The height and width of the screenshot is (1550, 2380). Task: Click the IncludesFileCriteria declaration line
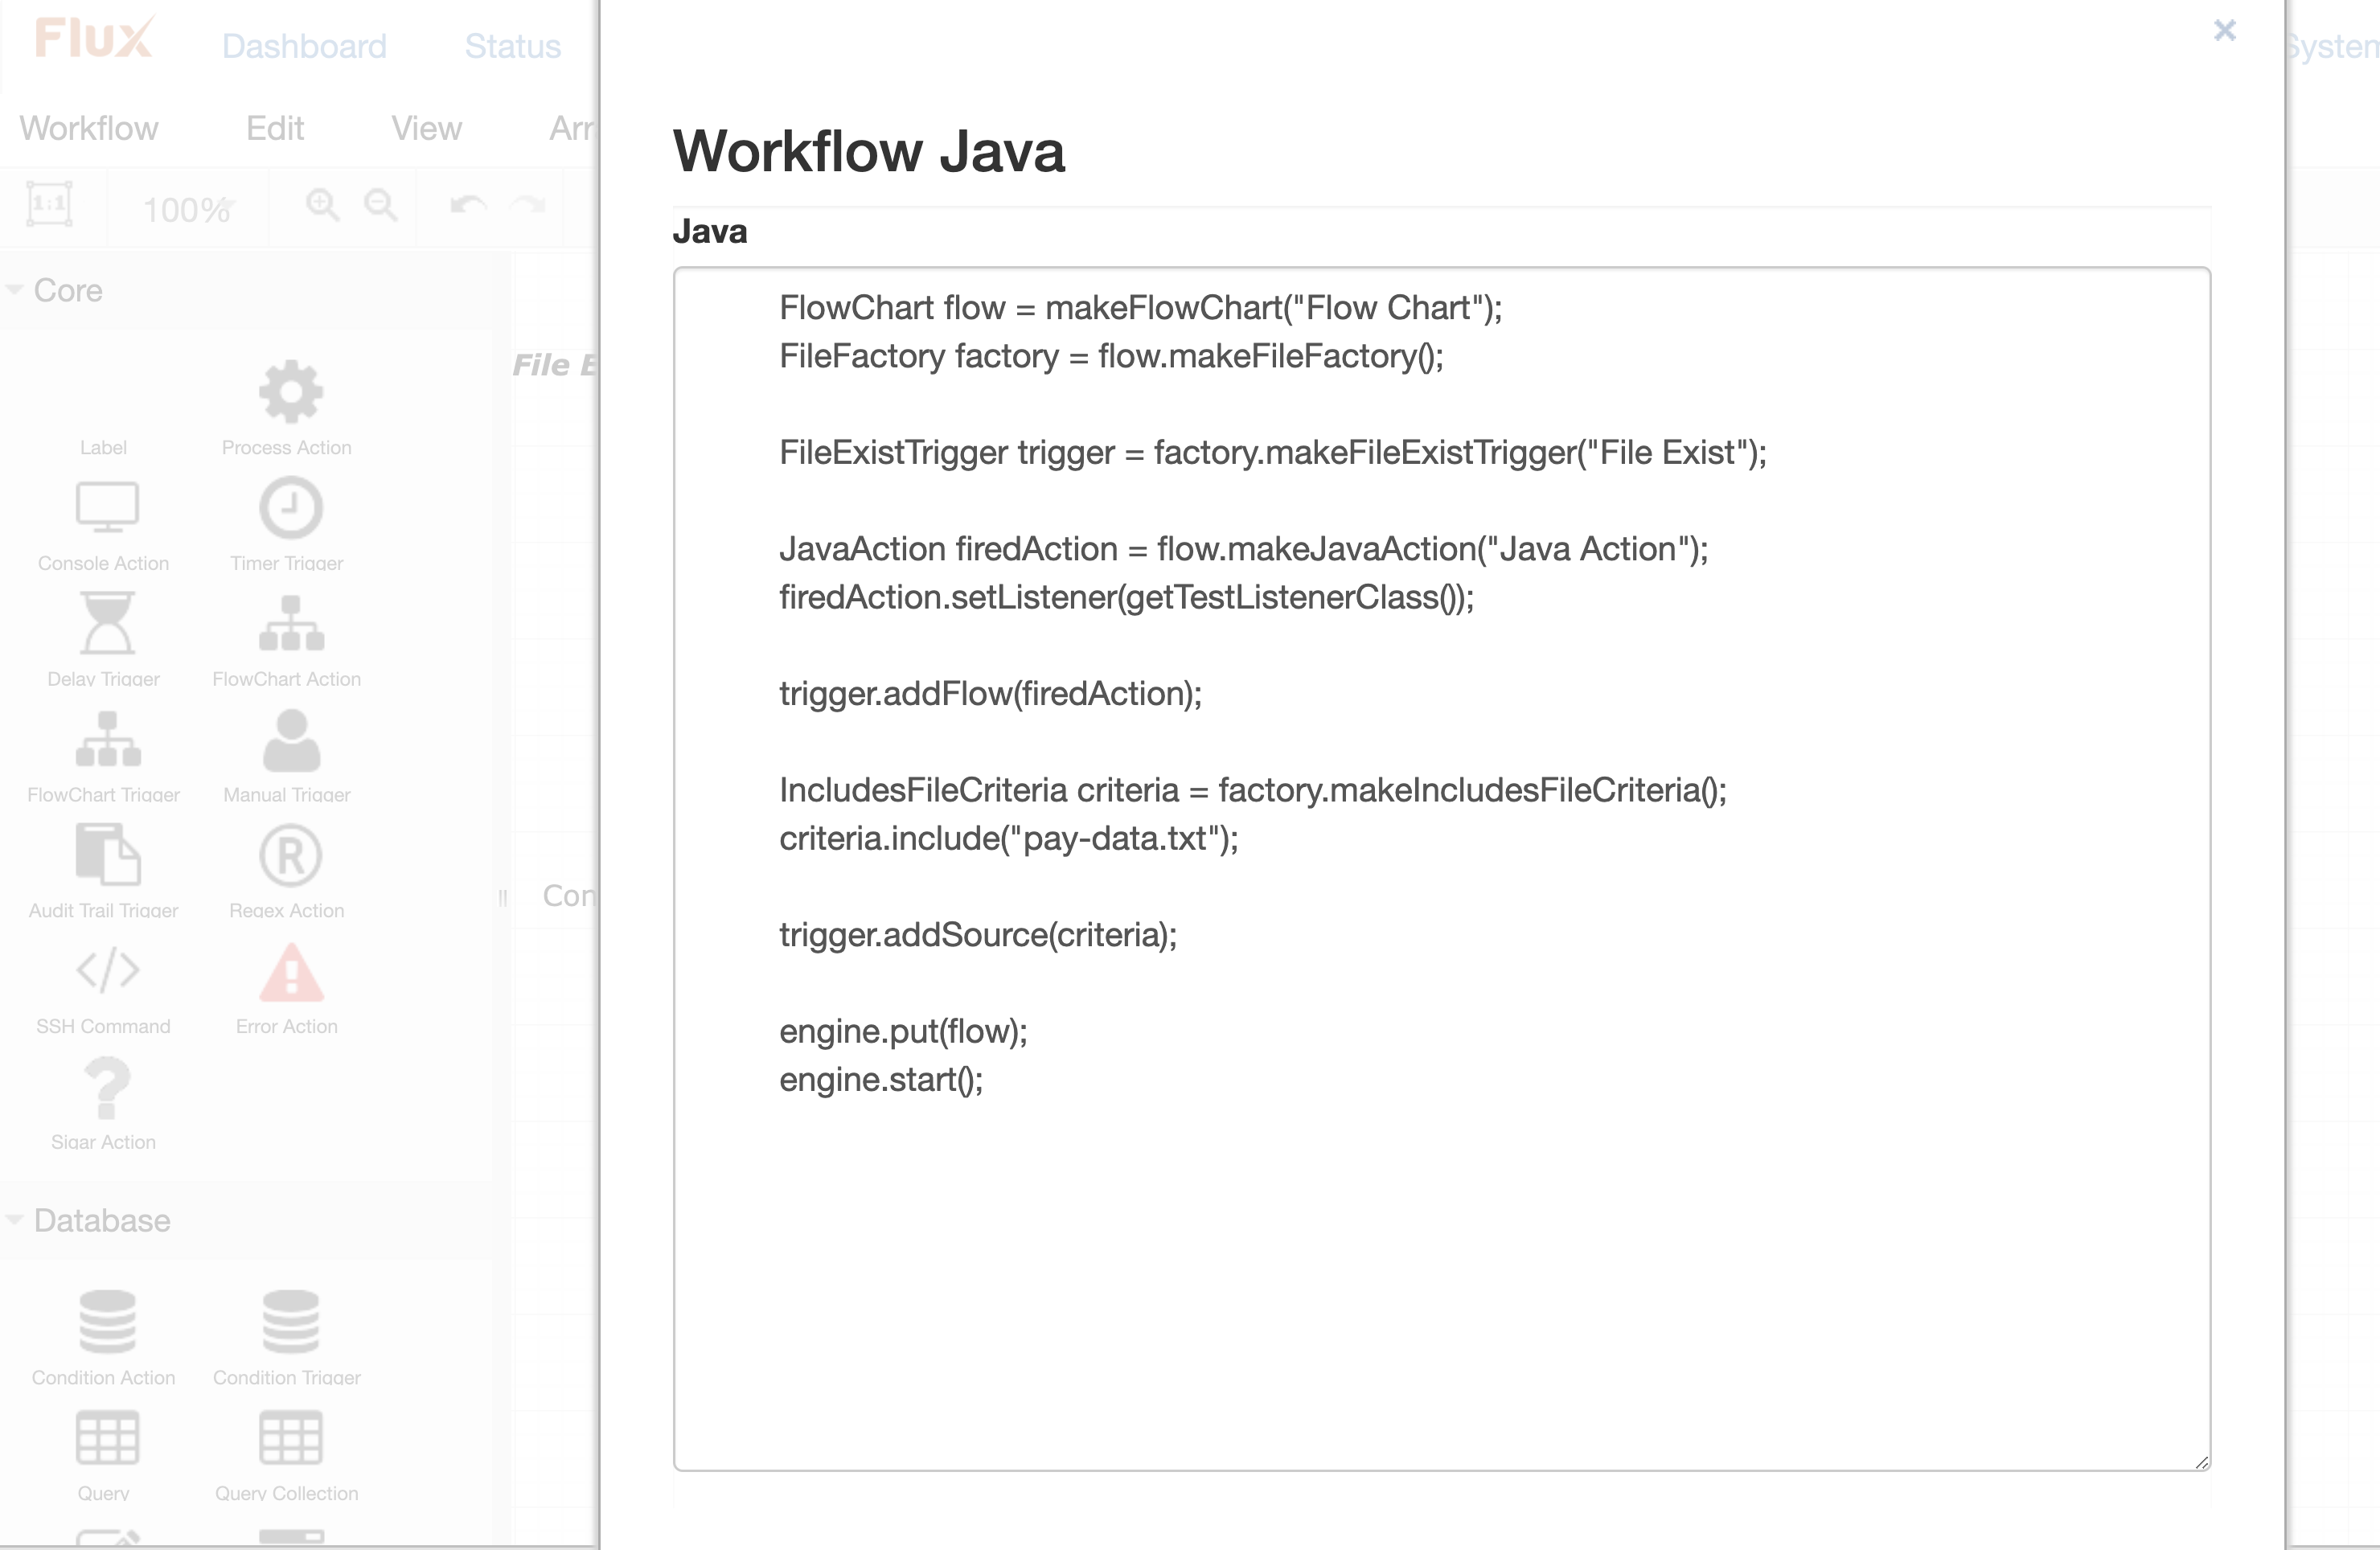[x=1252, y=790]
